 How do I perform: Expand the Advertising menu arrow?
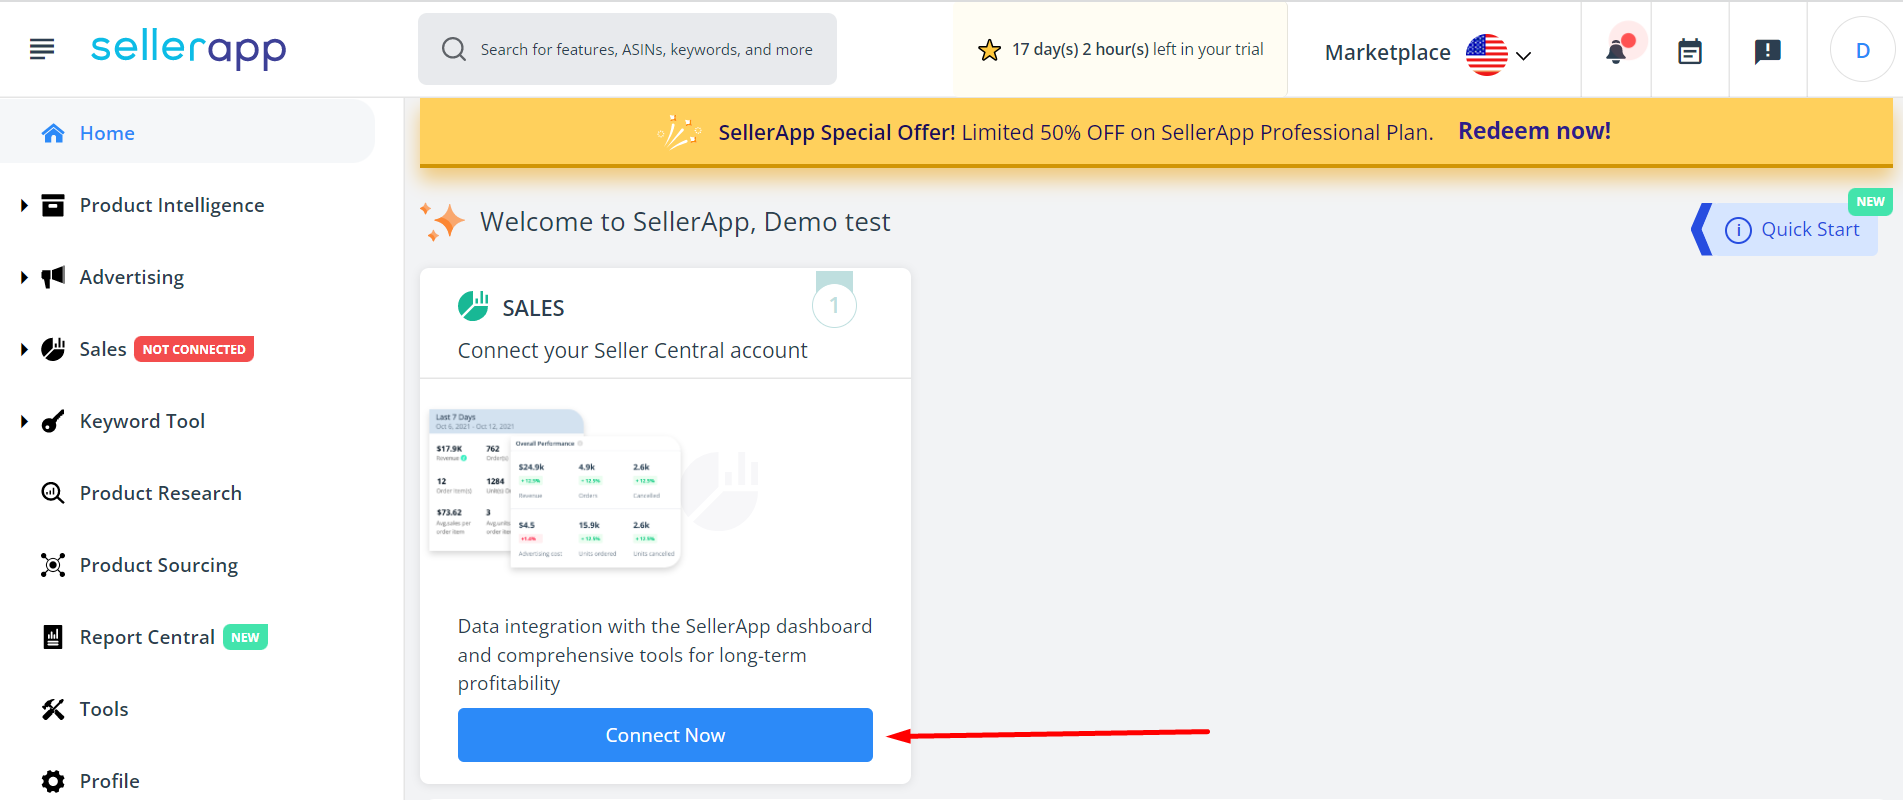click(24, 277)
